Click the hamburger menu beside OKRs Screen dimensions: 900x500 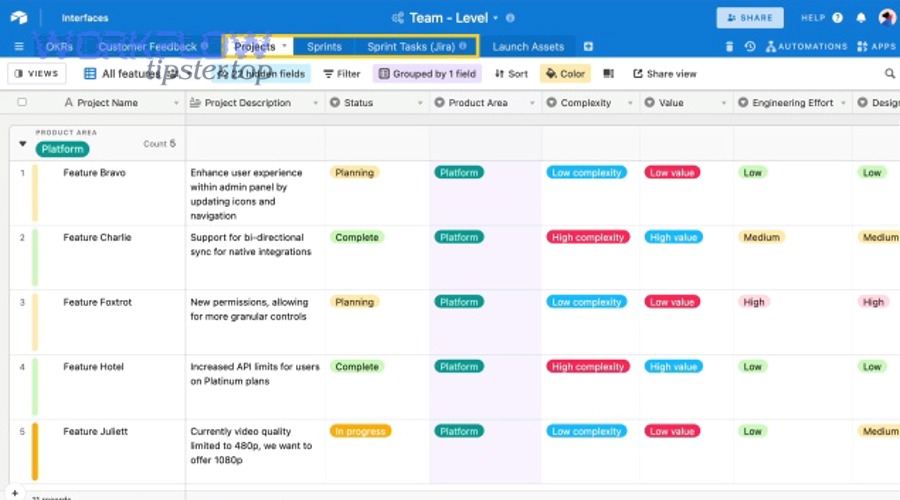[19, 47]
